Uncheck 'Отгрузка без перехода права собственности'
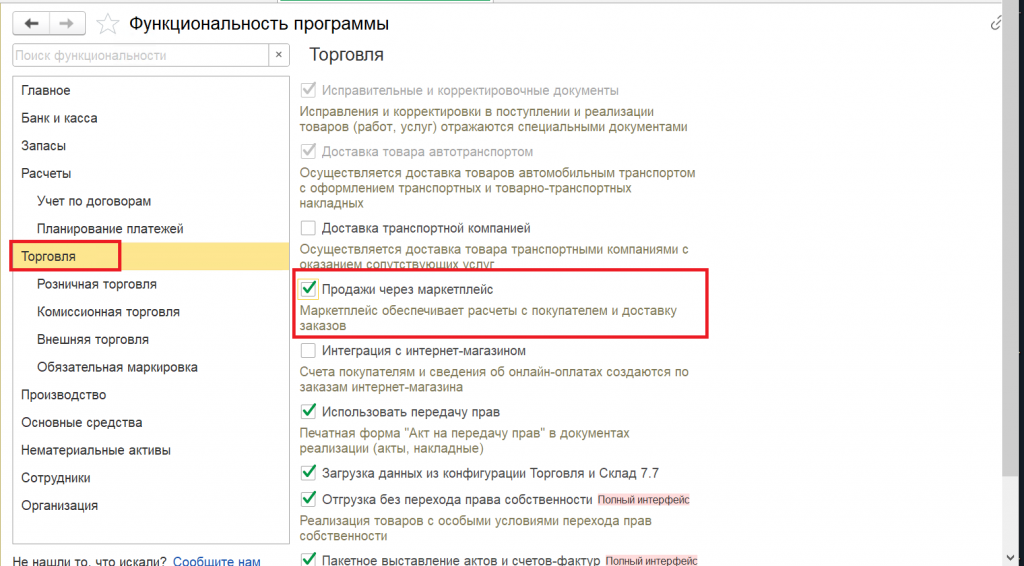This screenshot has height=566, width=1024. coord(308,499)
